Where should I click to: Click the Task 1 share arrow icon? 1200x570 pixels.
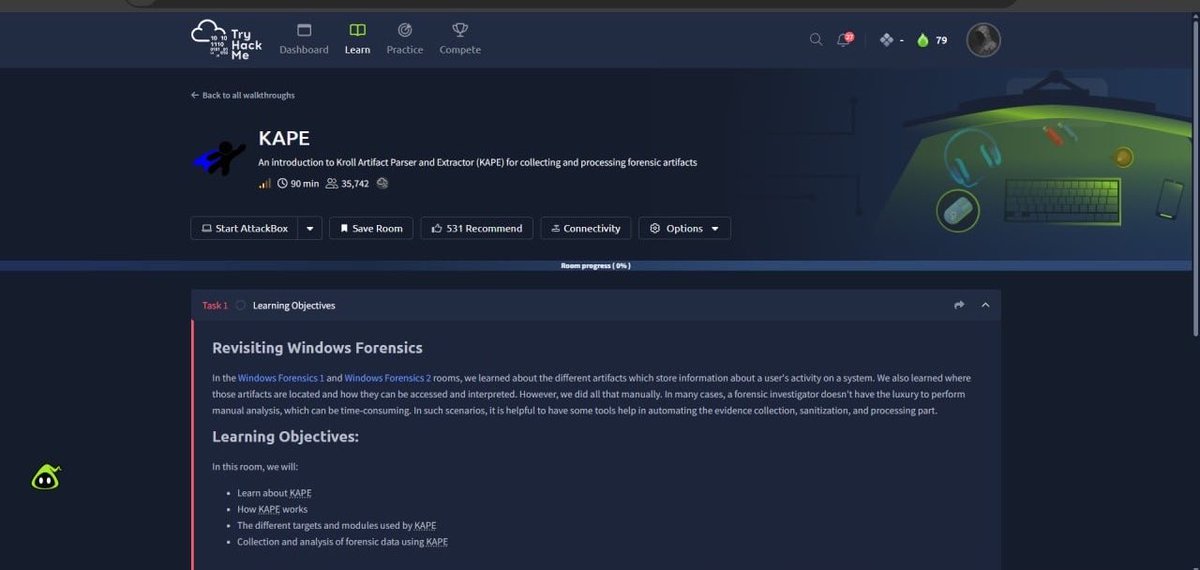click(x=959, y=305)
